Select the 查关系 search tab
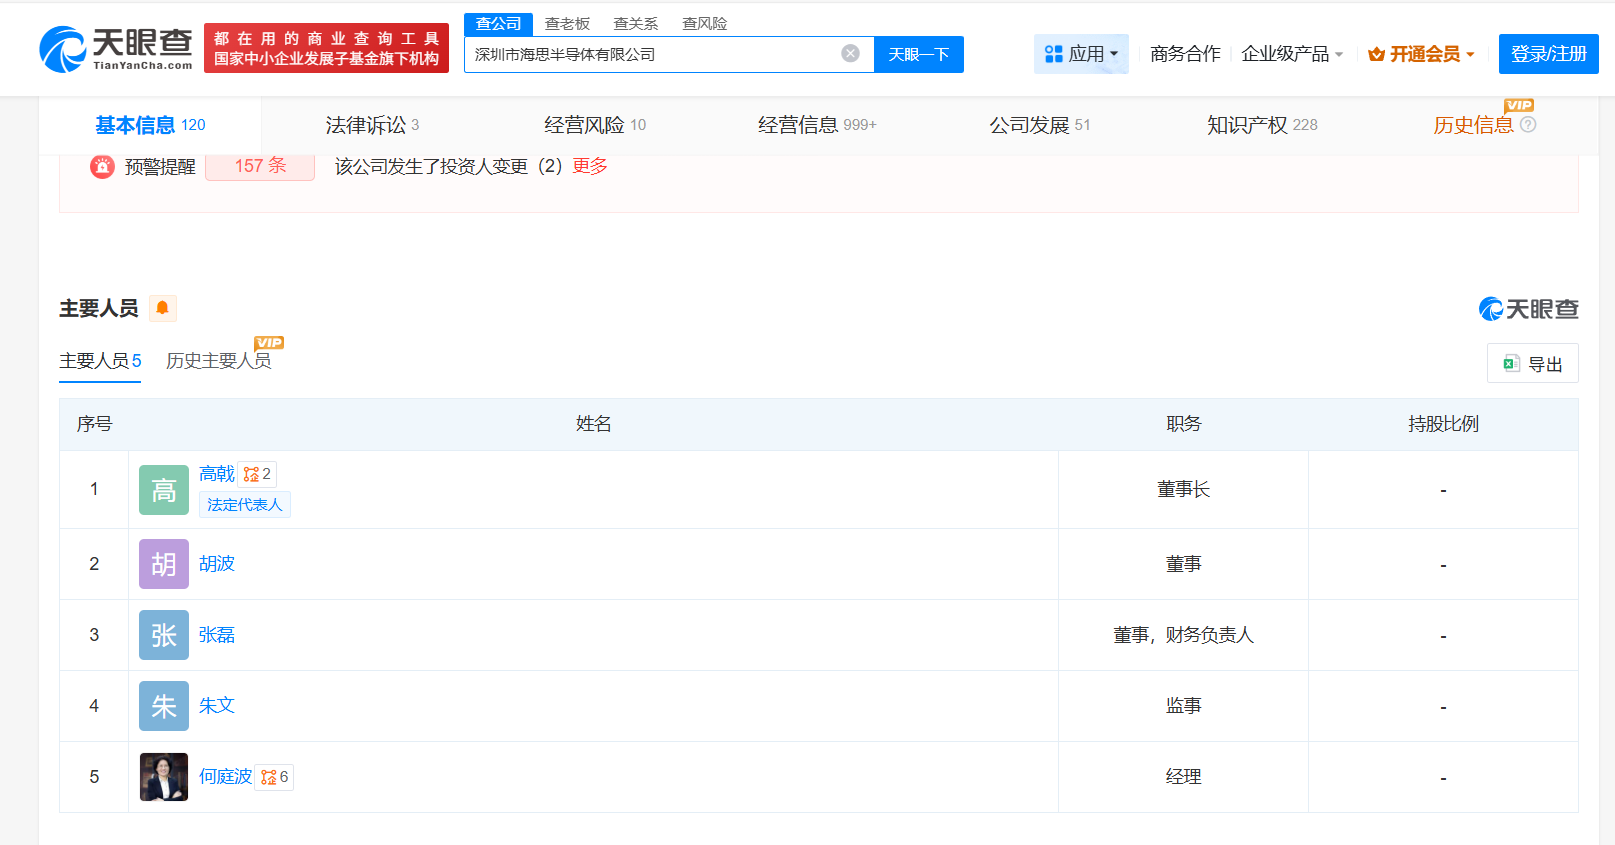The image size is (1615, 845). pos(635,24)
